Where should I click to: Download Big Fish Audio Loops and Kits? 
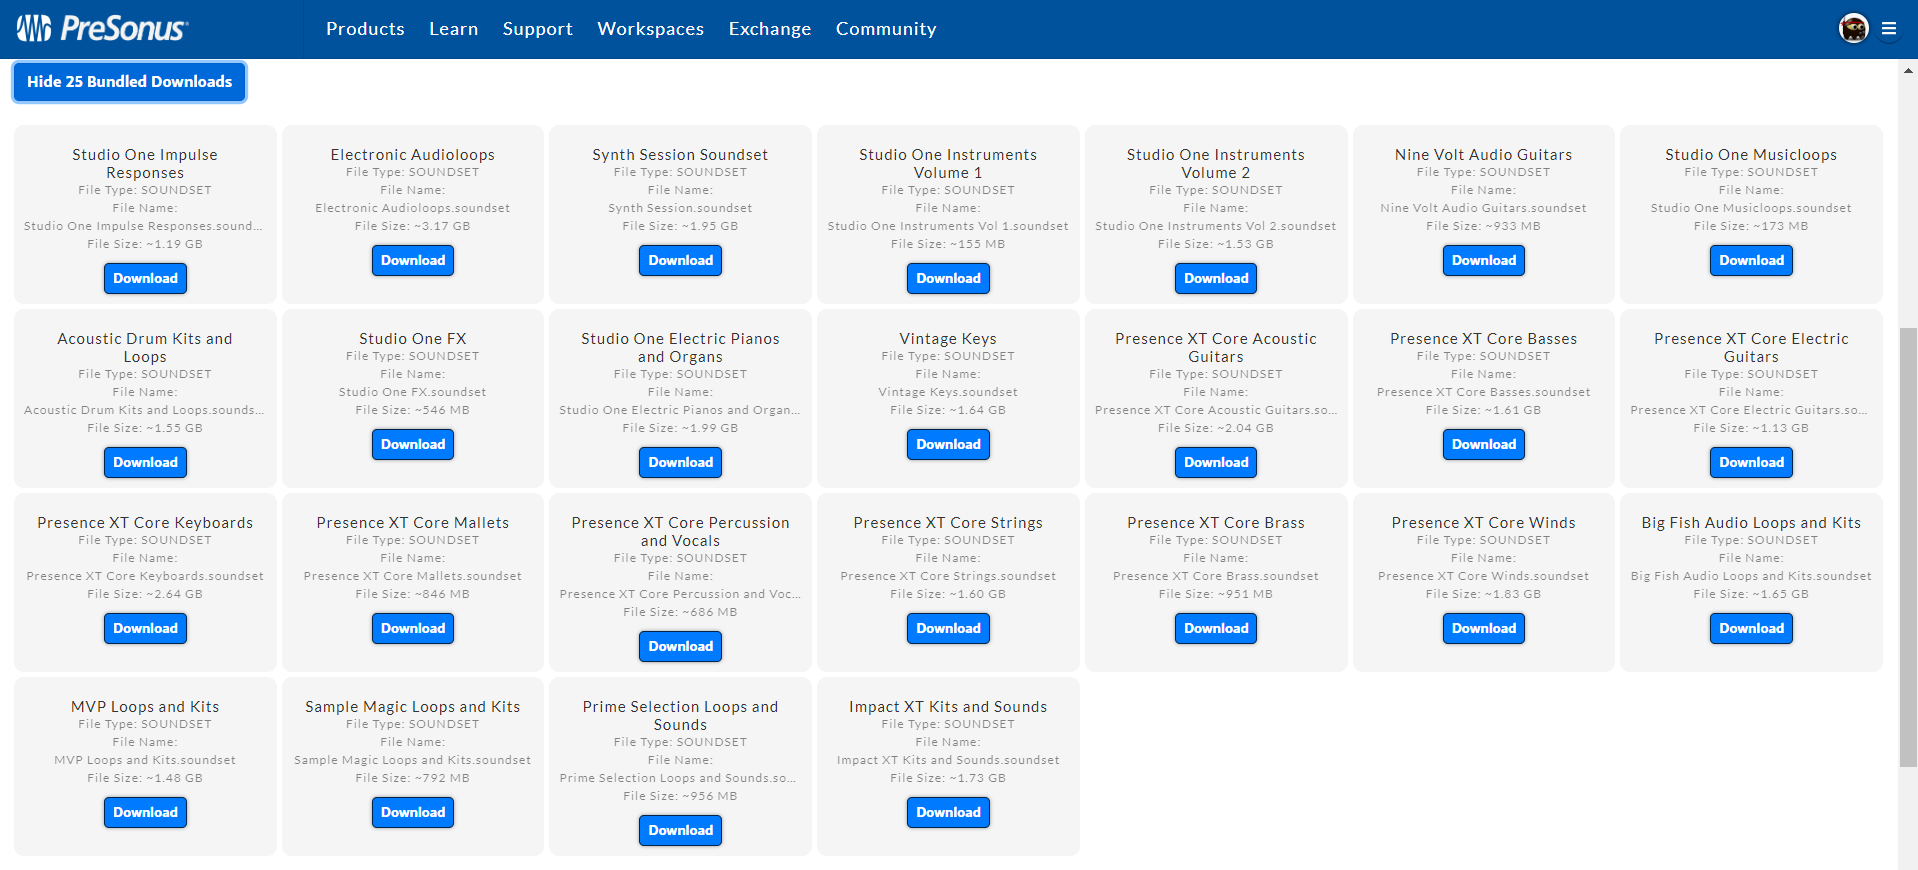pyautogui.click(x=1751, y=628)
